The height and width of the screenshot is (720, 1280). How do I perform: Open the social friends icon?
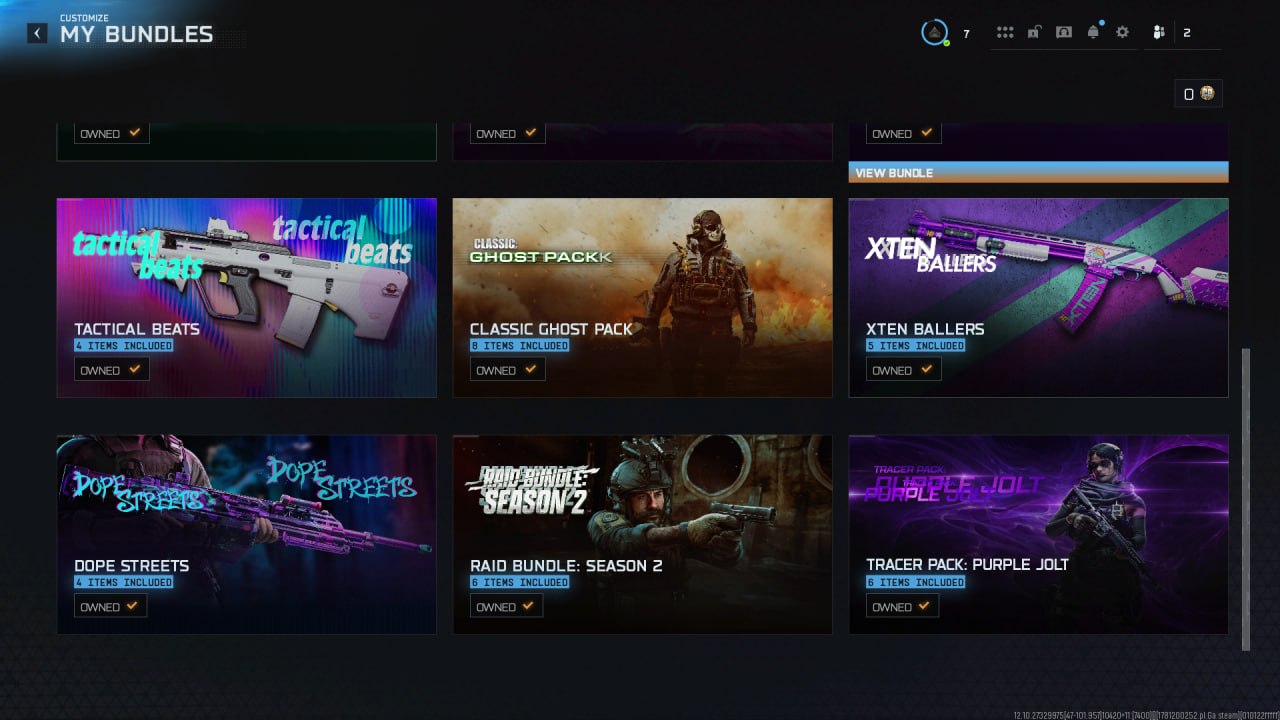tap(1158, 32)
